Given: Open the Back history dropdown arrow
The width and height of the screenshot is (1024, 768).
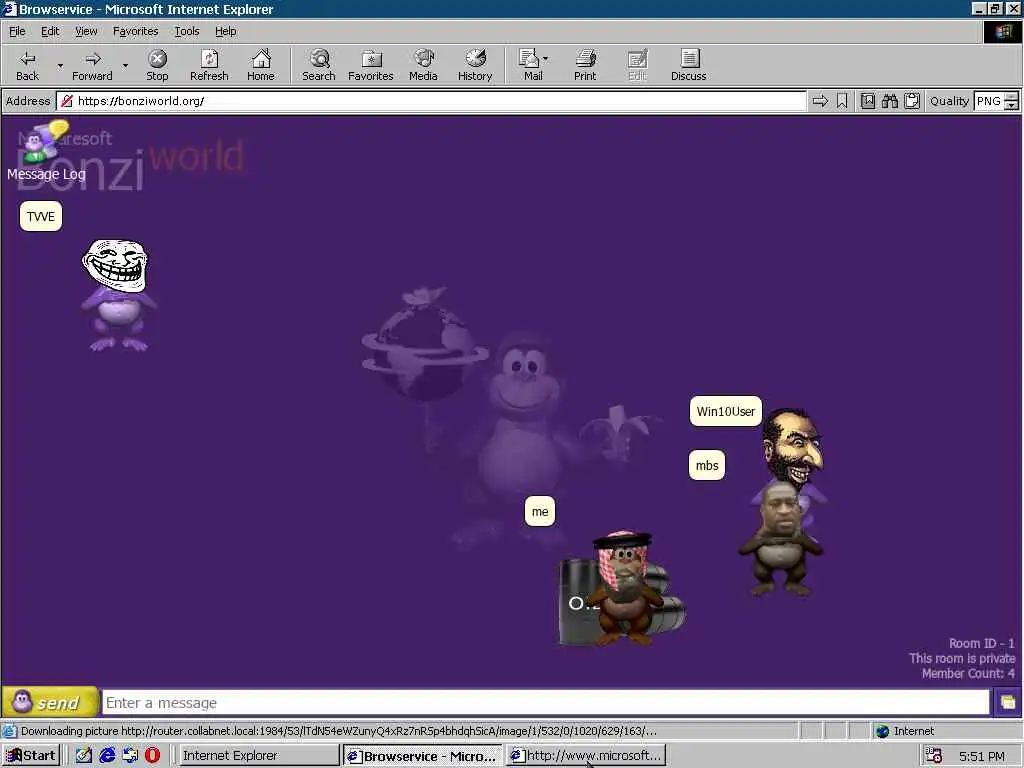Looking at the screenshot, I should pyautogui.click(x=60, y=65).
